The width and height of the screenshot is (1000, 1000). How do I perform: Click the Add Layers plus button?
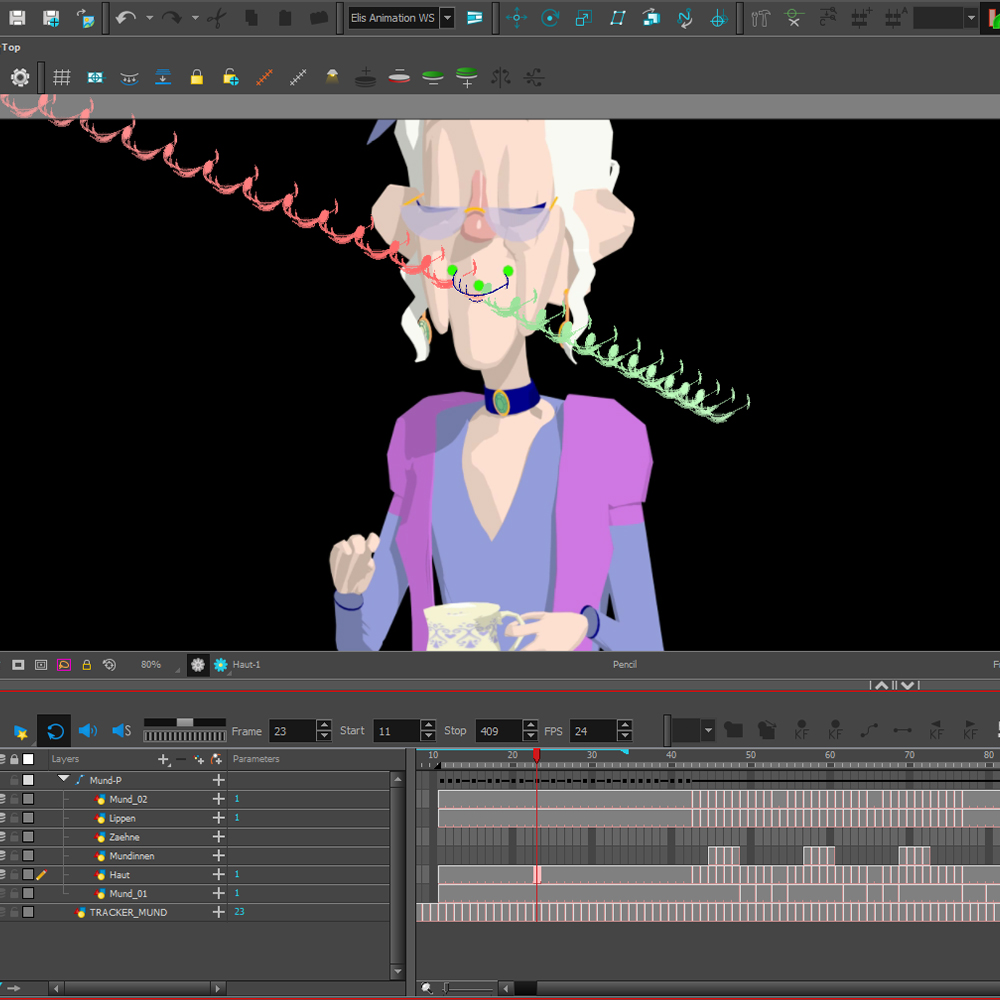click(x=164, y=759)
